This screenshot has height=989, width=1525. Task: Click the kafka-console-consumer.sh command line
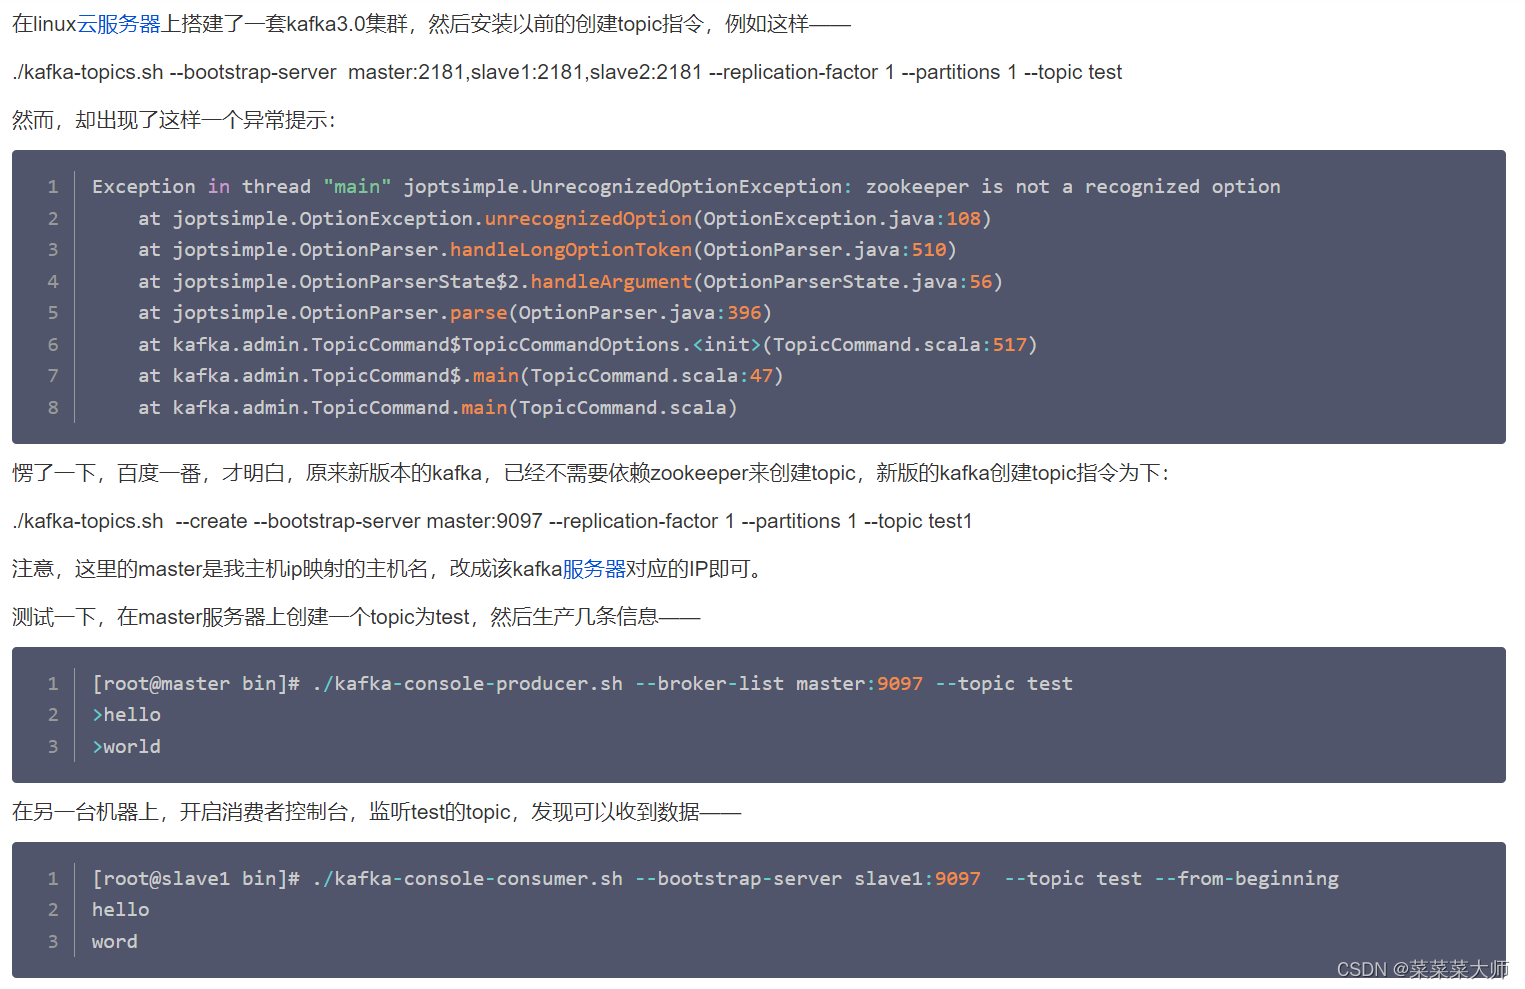point(715,879)
